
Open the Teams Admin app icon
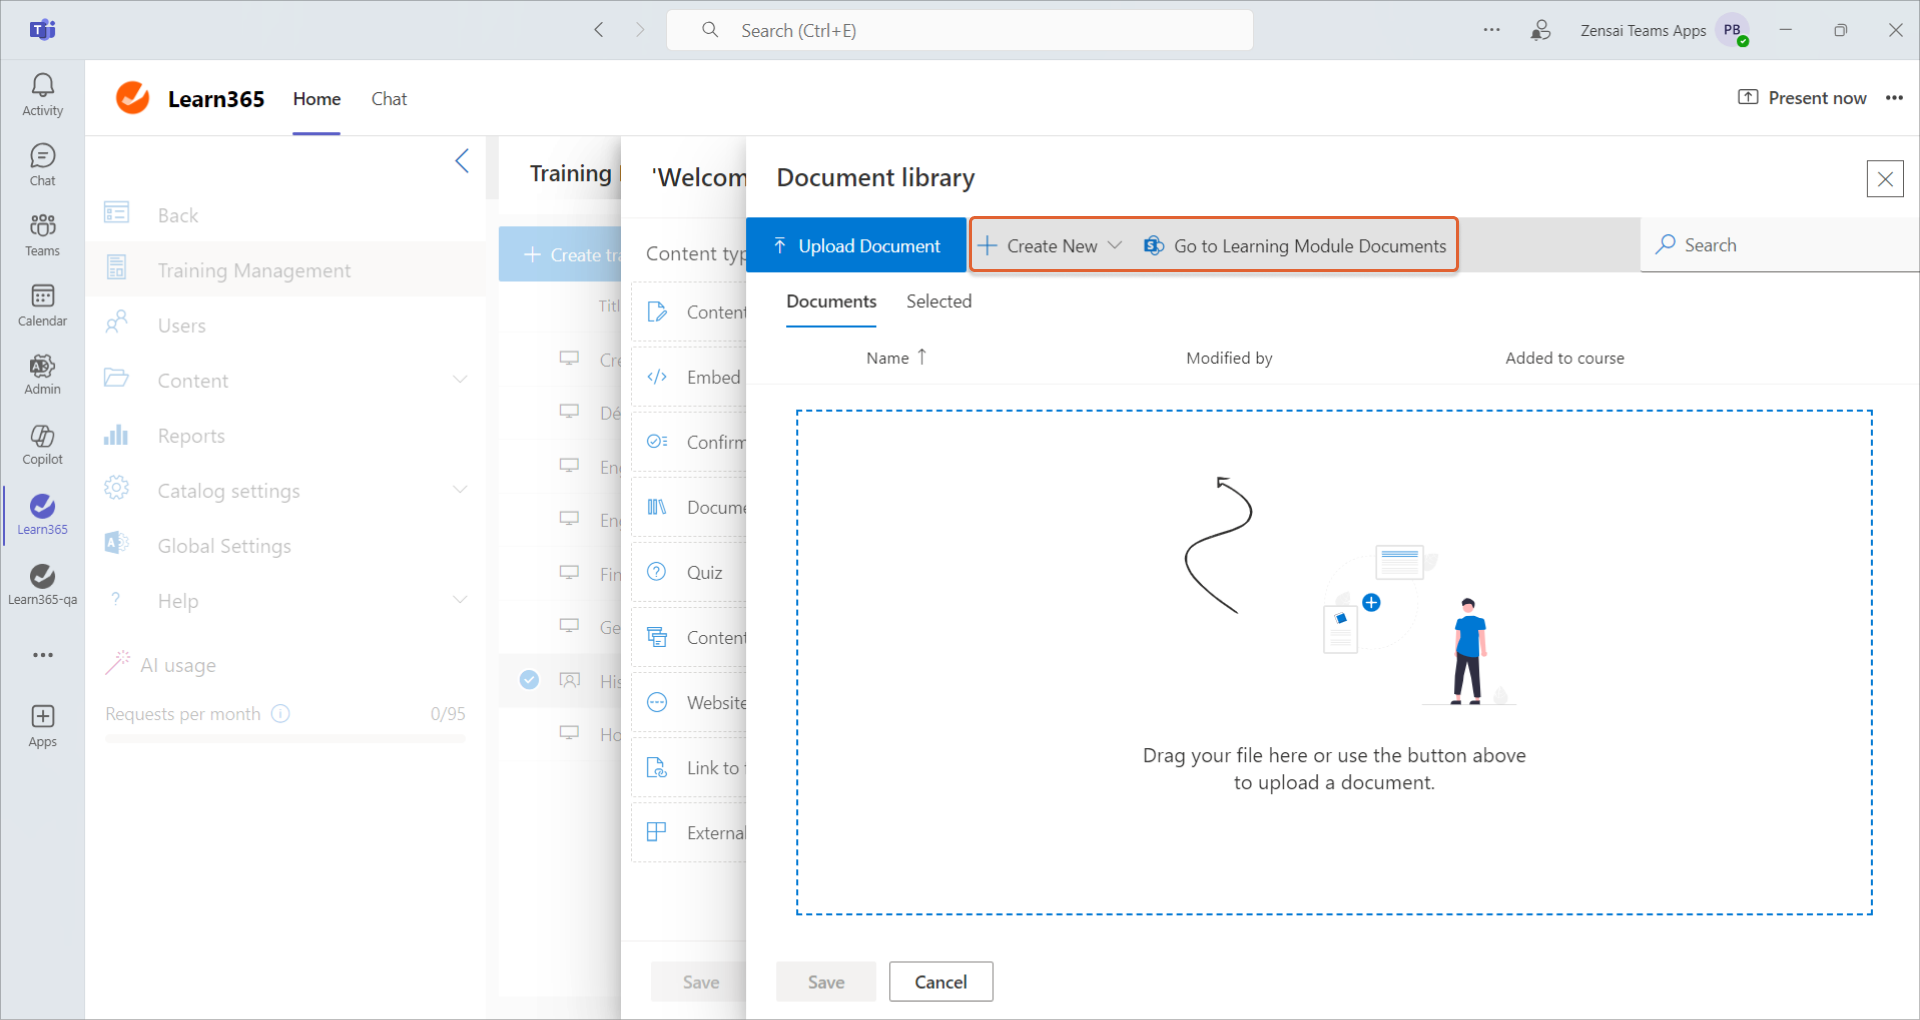point(42,374)
